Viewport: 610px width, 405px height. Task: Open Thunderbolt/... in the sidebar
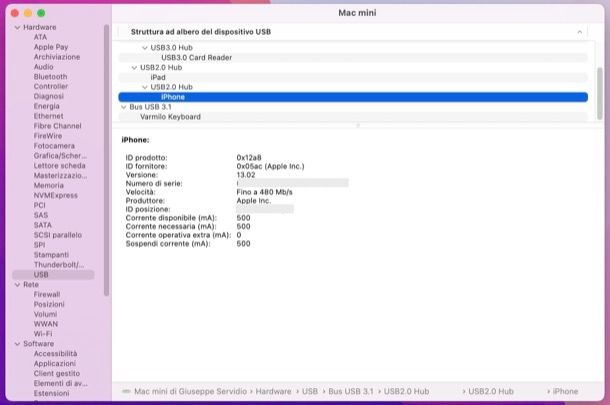coord(59,265)
